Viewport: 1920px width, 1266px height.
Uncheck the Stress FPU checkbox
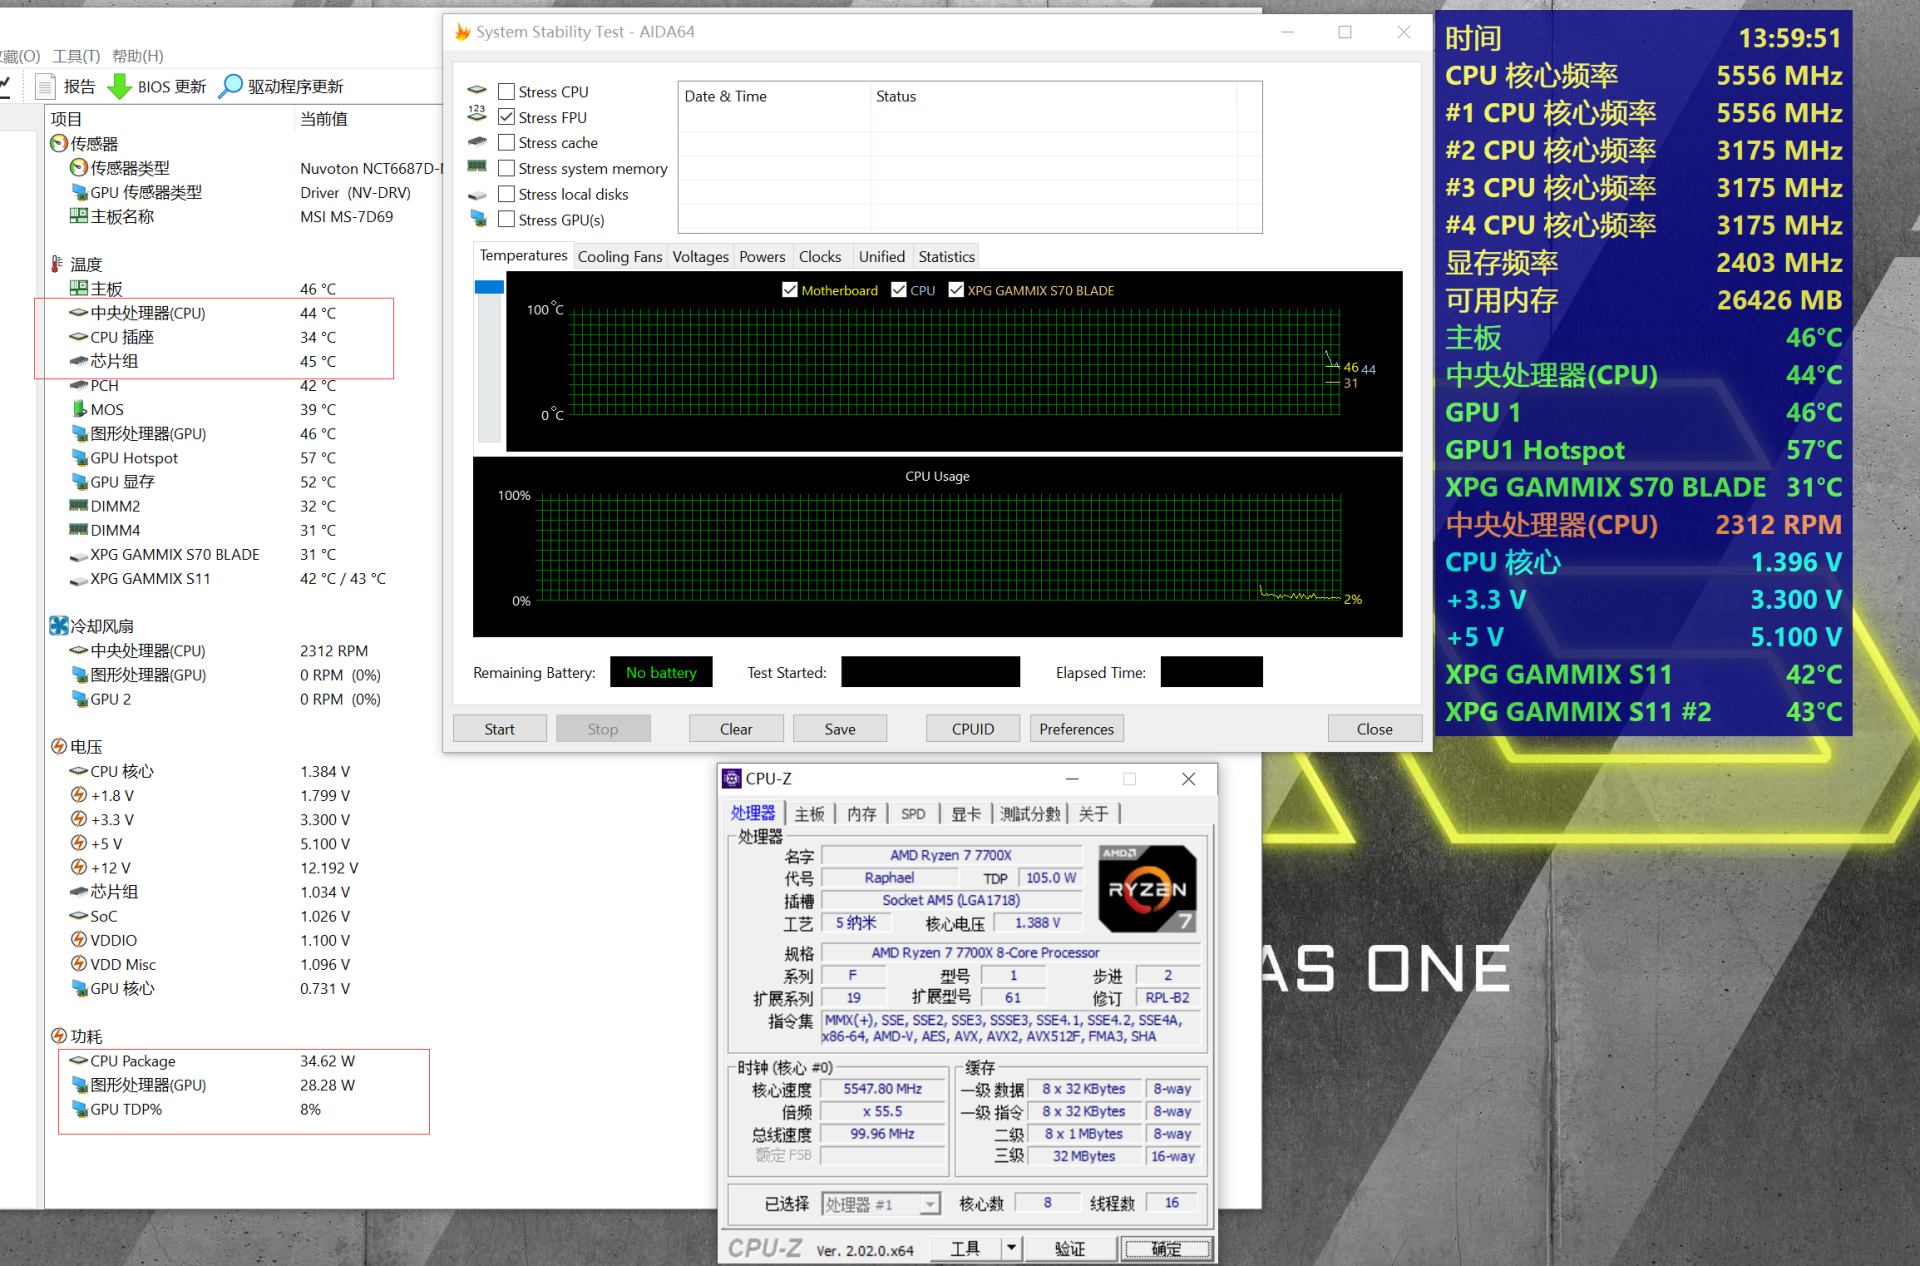click(x=507, y=118)
